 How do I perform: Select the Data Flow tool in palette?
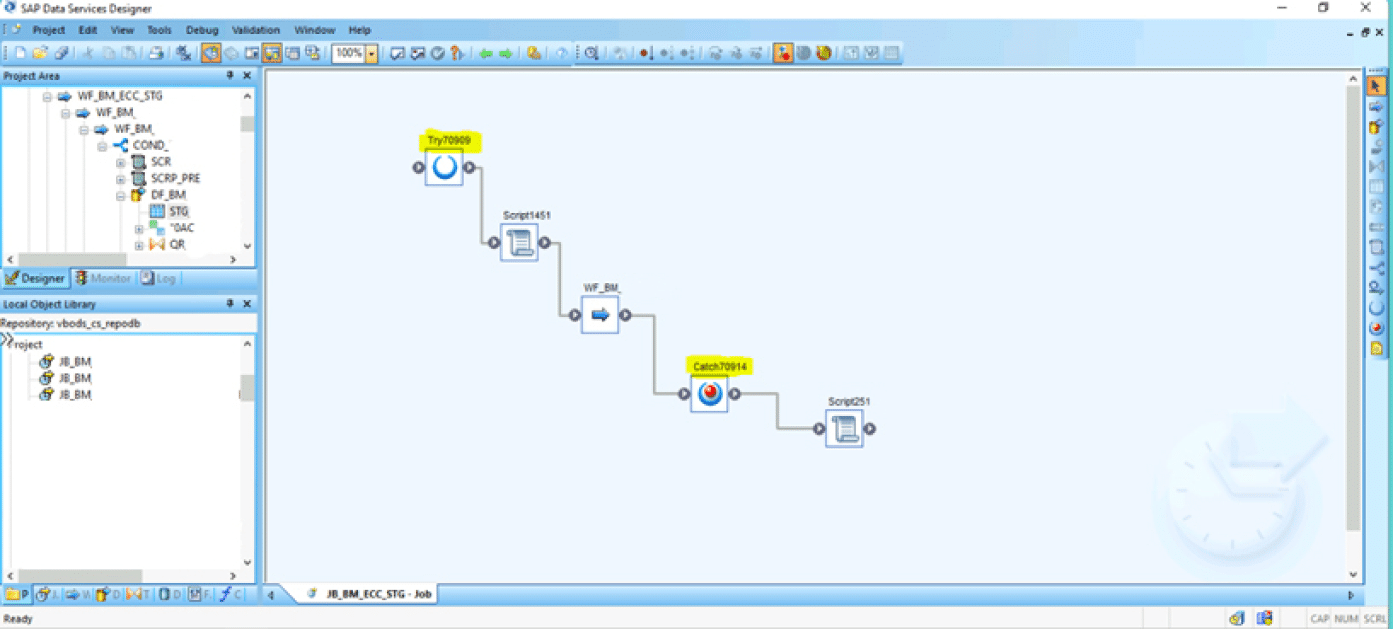pyautogui.click(x=1376, y=127)
